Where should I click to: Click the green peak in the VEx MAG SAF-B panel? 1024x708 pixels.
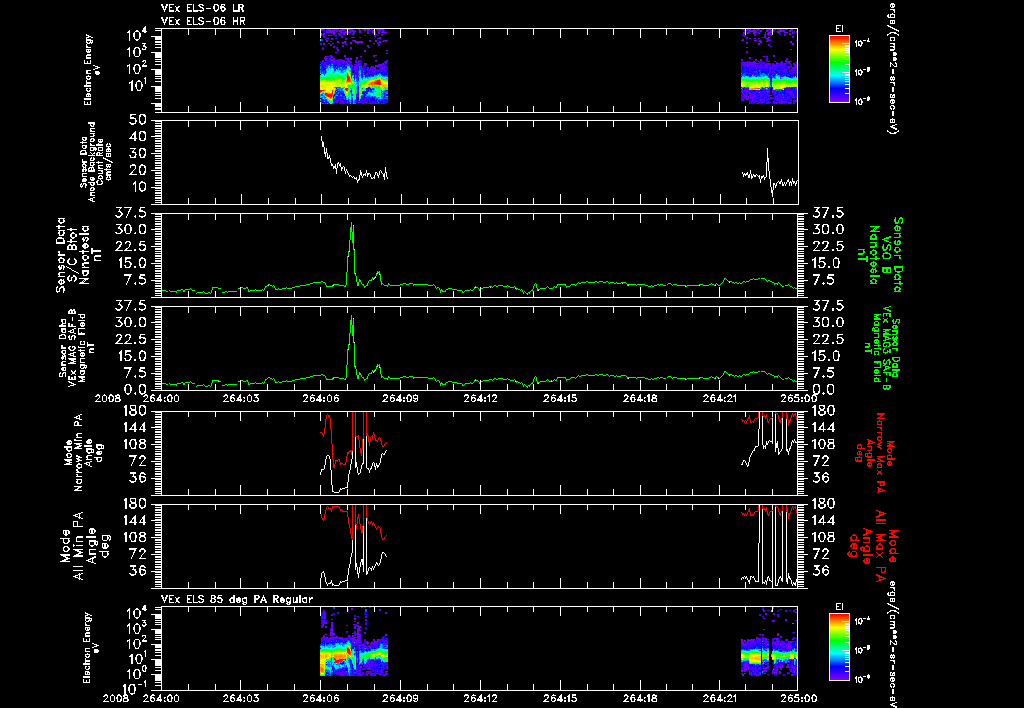pyautogui.click(x=352, y=347)
